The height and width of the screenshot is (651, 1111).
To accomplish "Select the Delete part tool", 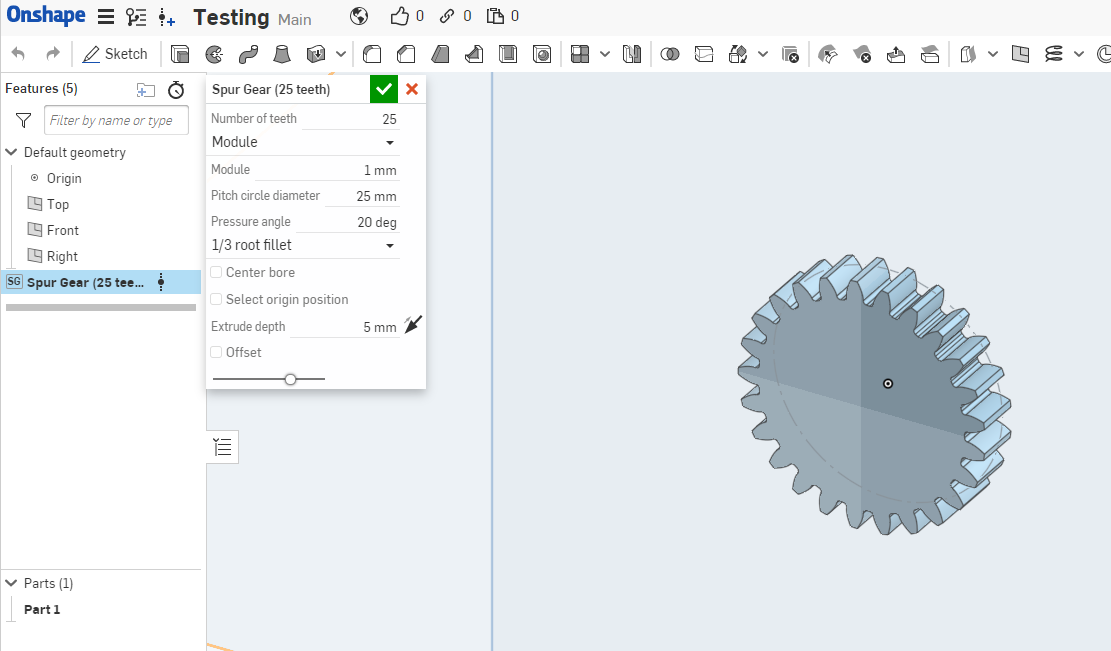I will pyautogui.click(x=790, y=54).
